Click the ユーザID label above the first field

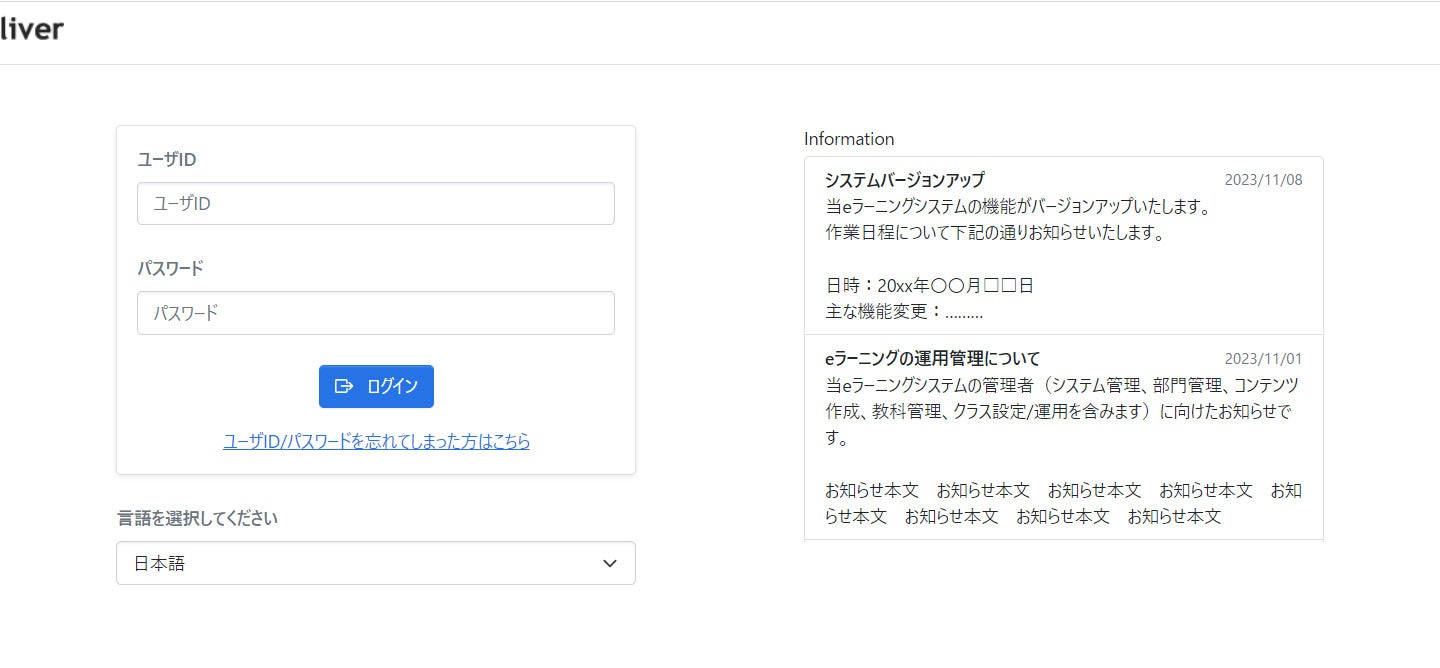click(x=167, y=160)
